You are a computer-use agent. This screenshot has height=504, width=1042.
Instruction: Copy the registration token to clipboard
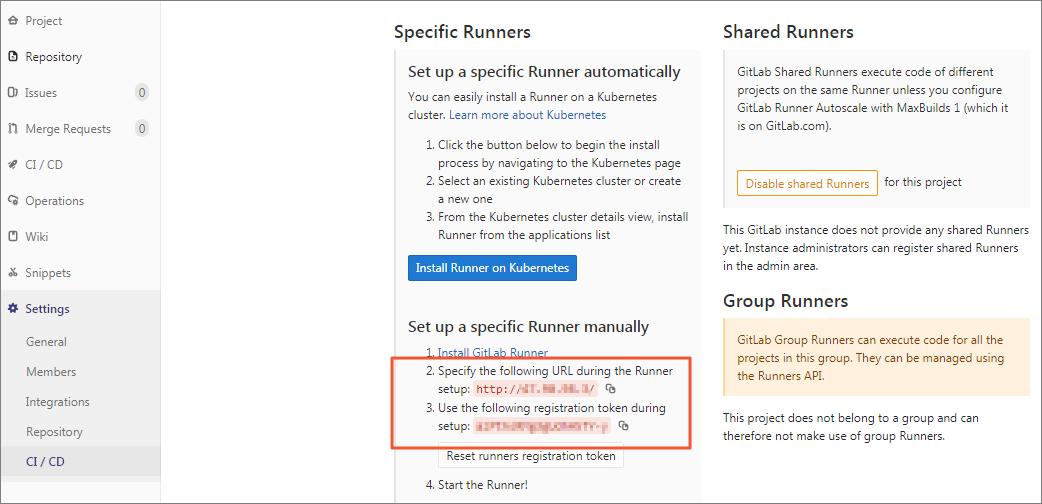(623, 426)
